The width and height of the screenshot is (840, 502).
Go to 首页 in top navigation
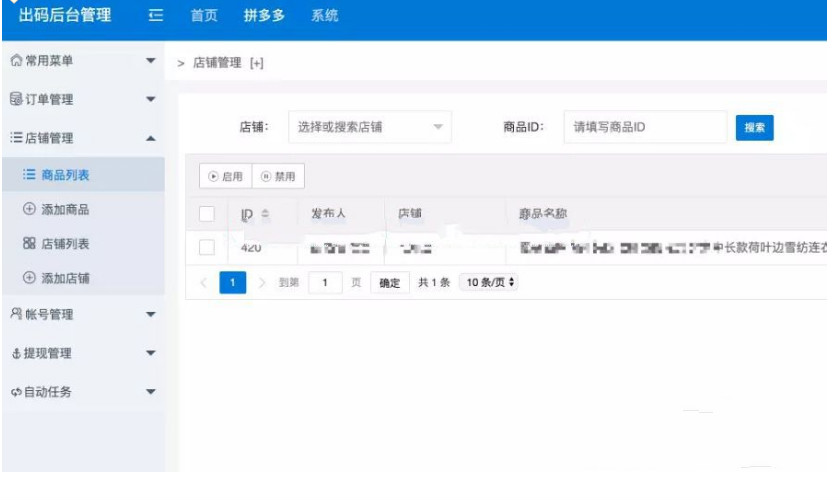[204, 16]
